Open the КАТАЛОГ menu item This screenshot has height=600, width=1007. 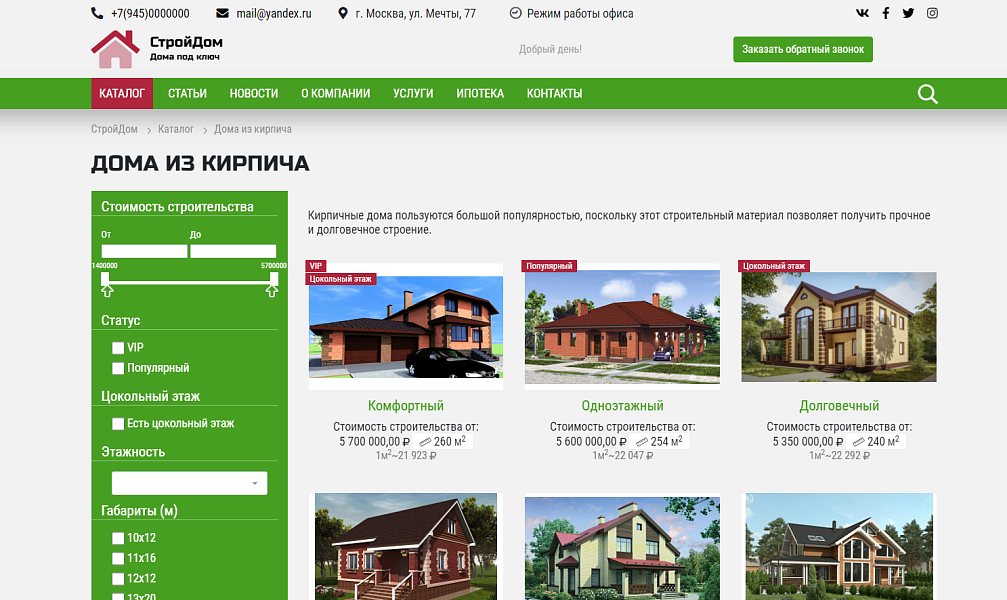[x=122, y=94]
